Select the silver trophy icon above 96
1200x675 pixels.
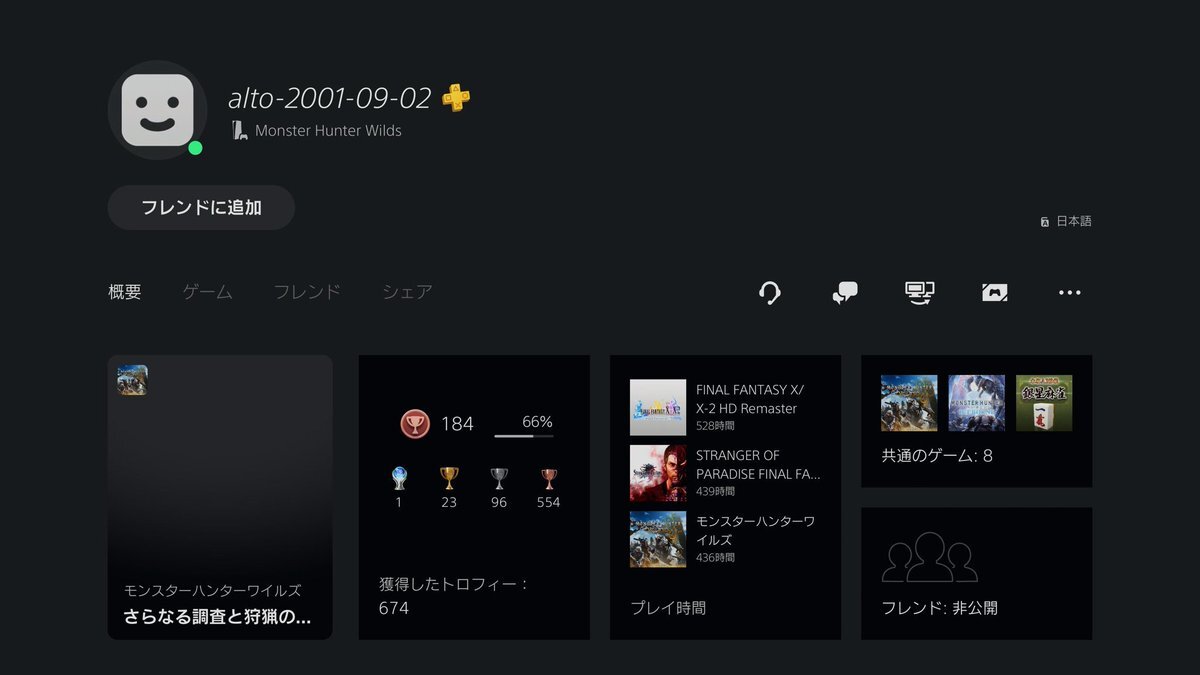tap(499, 479)
